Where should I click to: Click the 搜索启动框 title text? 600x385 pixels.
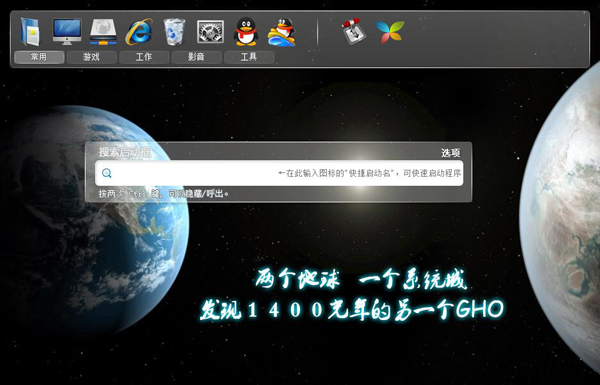pos(124,152)
